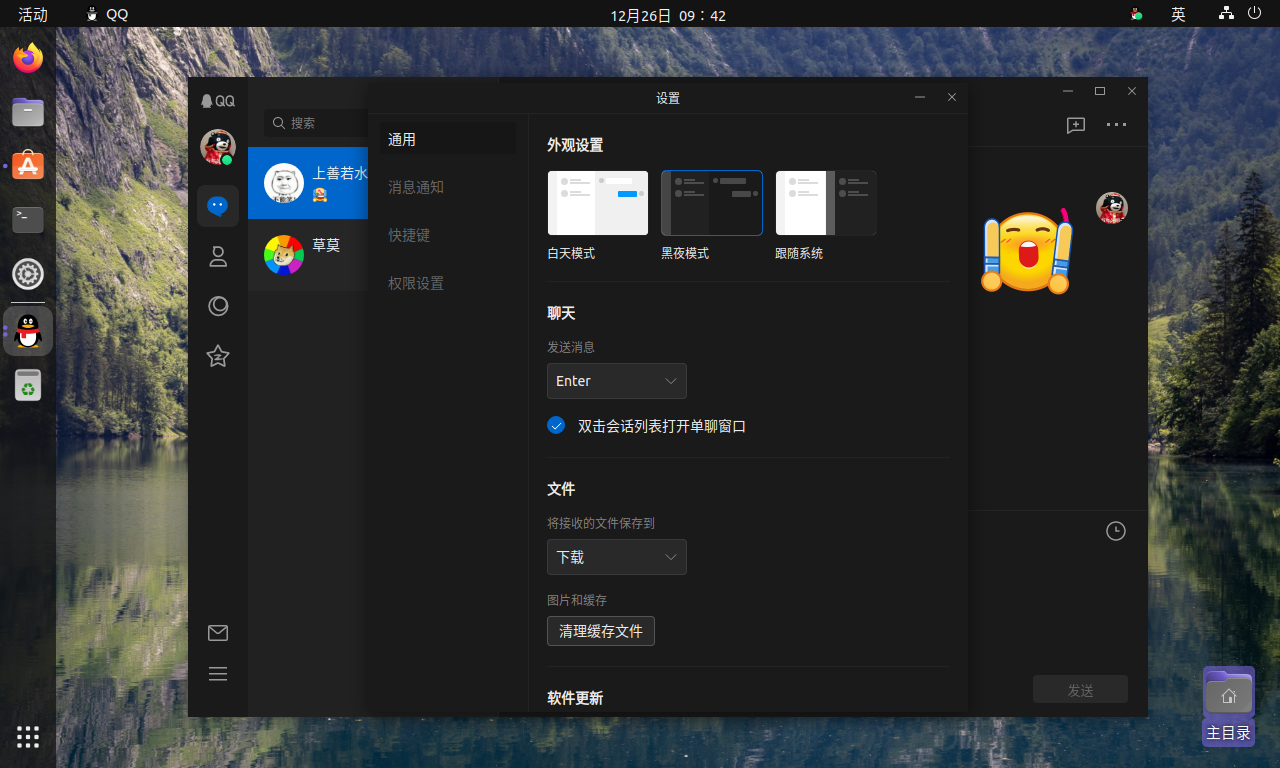The width and height of the screenshot is (1280, 768).
Task: Expand the 下载 file save location dropdown
Action: 616,557
